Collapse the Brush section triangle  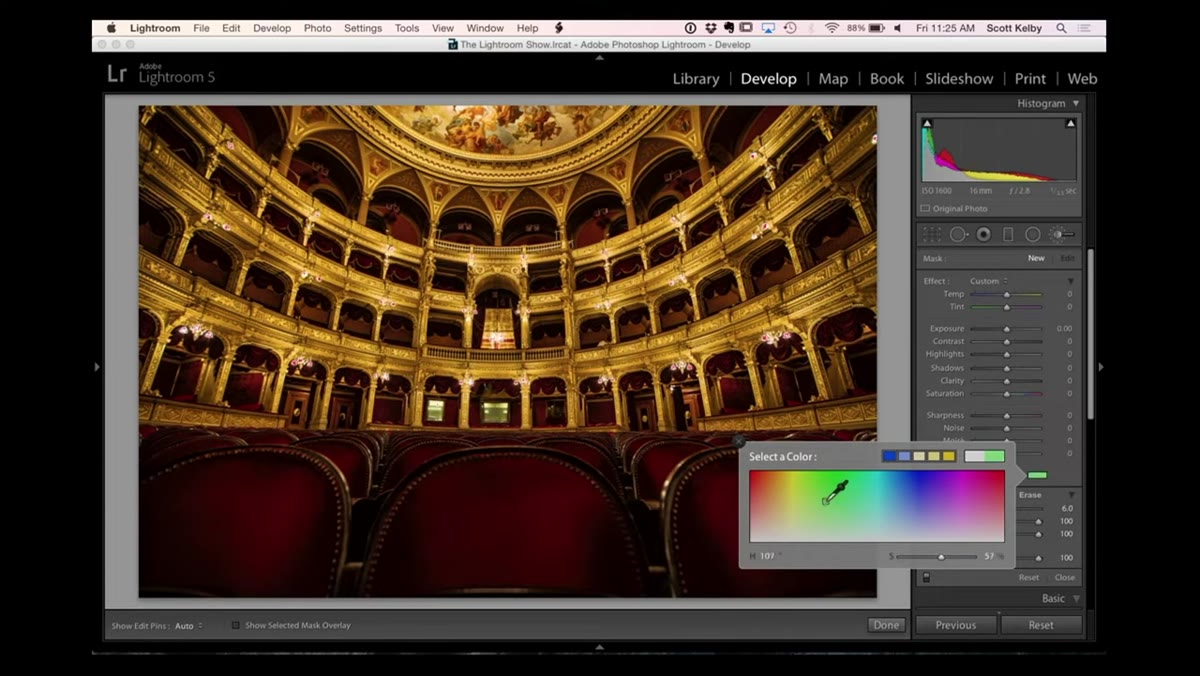(1071, 495)
